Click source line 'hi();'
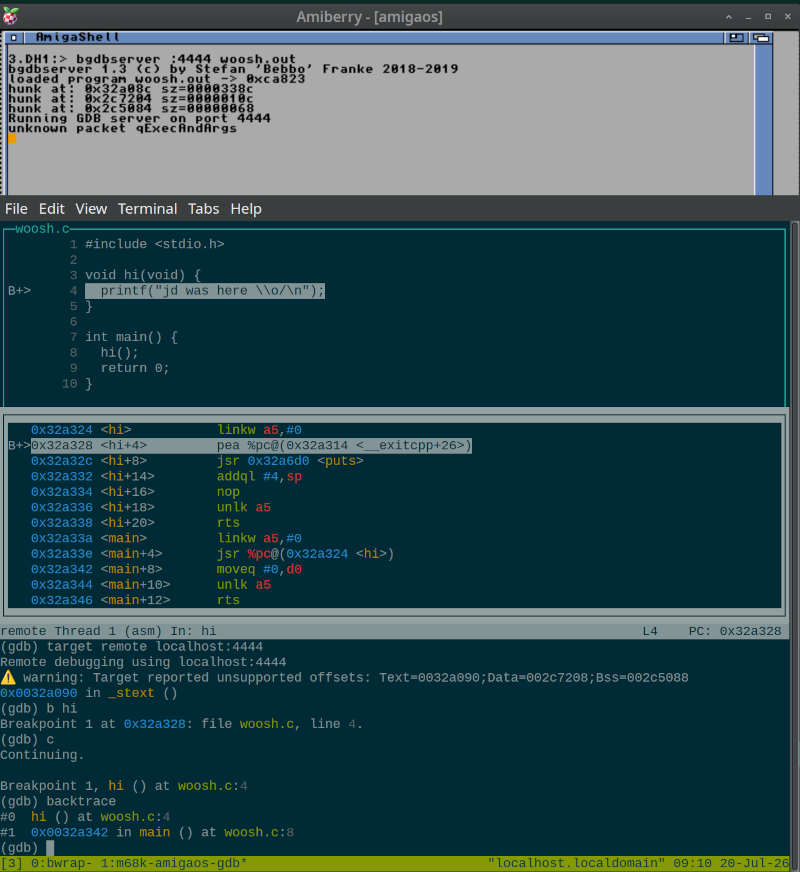This screenshot has height=872, width=800. click(119, 352)
